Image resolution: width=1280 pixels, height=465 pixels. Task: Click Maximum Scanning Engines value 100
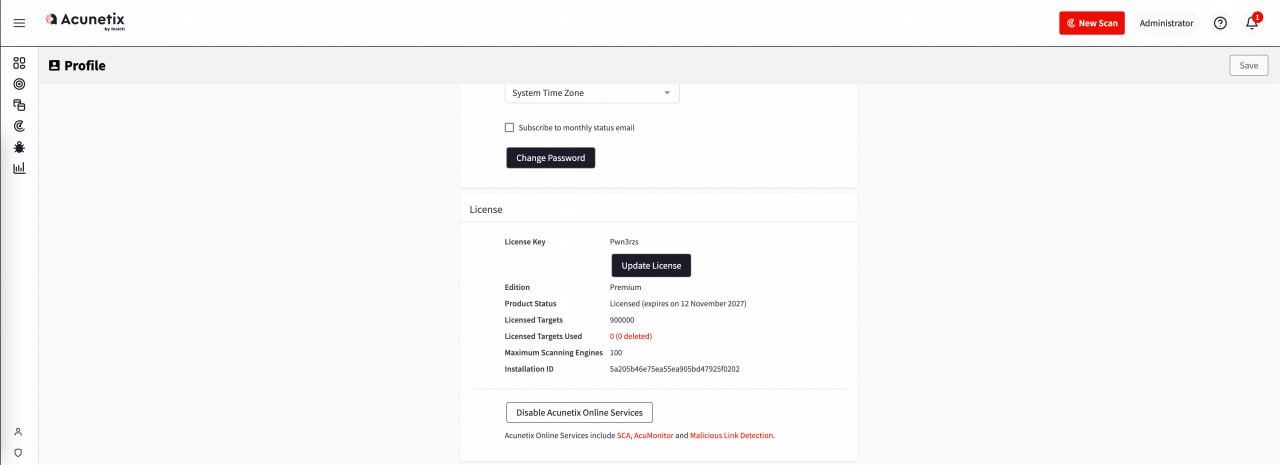tap(616, 353)
